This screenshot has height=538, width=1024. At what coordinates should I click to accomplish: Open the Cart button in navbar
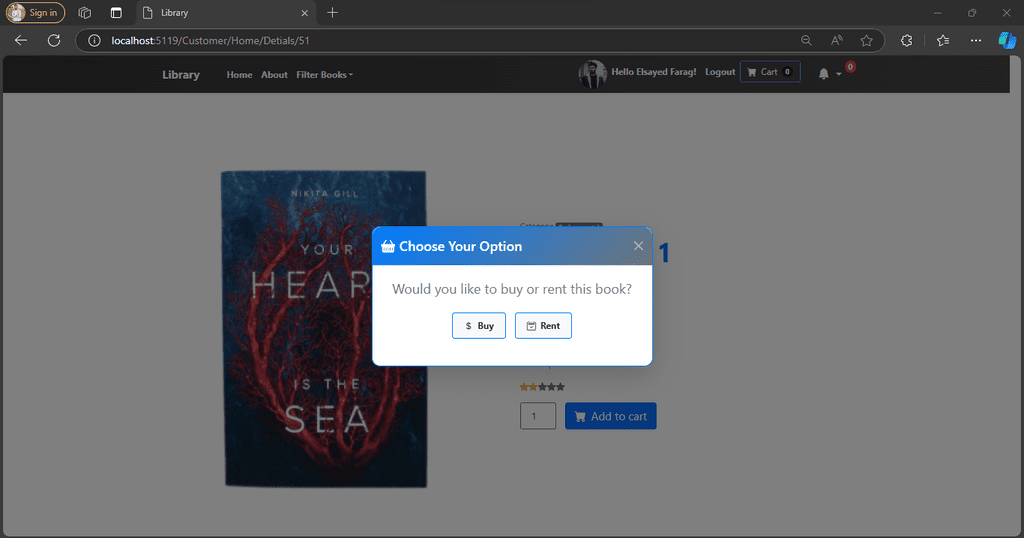[x=770, y=72]
